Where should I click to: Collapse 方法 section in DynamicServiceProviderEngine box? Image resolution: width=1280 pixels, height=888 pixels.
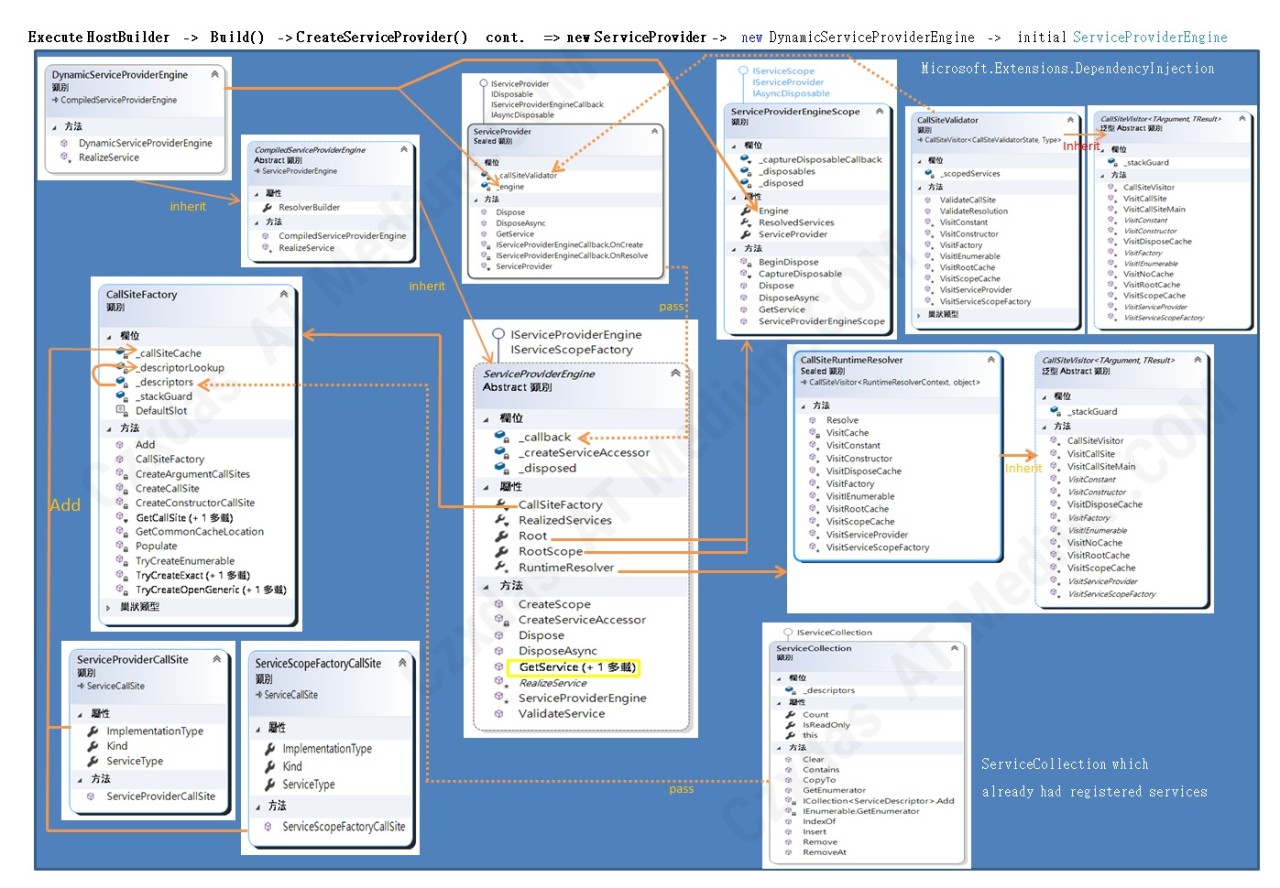(x=54, y=127)
